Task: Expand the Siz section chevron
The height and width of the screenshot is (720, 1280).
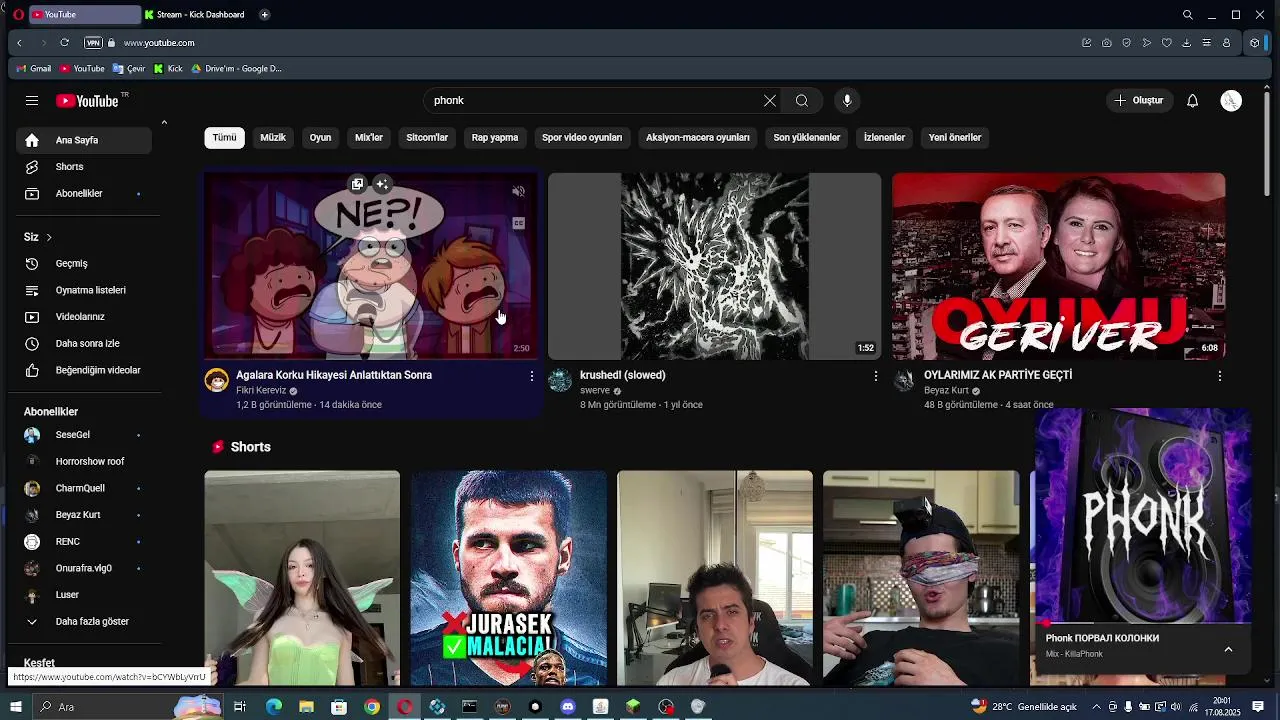Action: [48, 237]
